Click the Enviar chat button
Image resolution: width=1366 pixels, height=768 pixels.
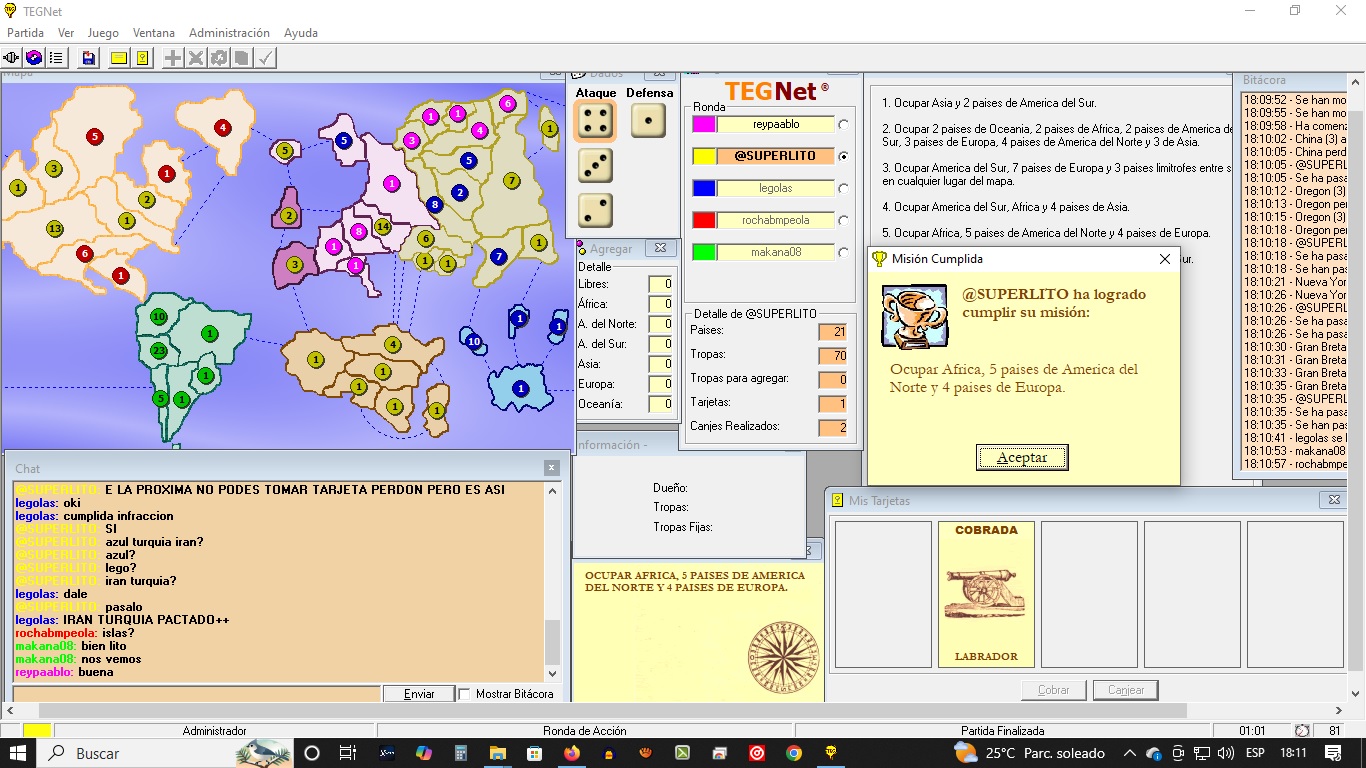tap(419, 694)
